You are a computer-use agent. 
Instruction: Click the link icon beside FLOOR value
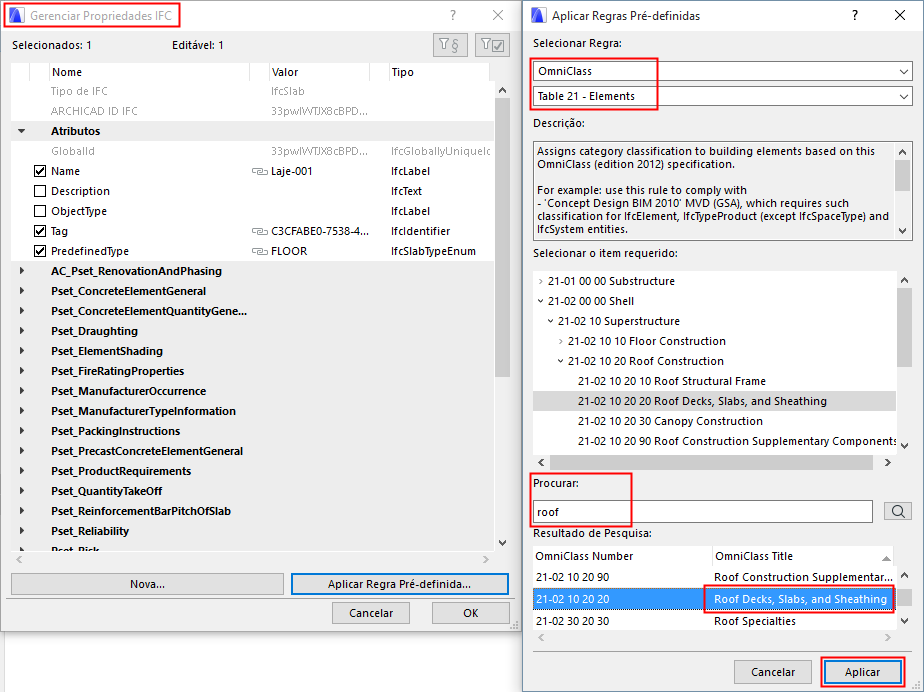259,252
